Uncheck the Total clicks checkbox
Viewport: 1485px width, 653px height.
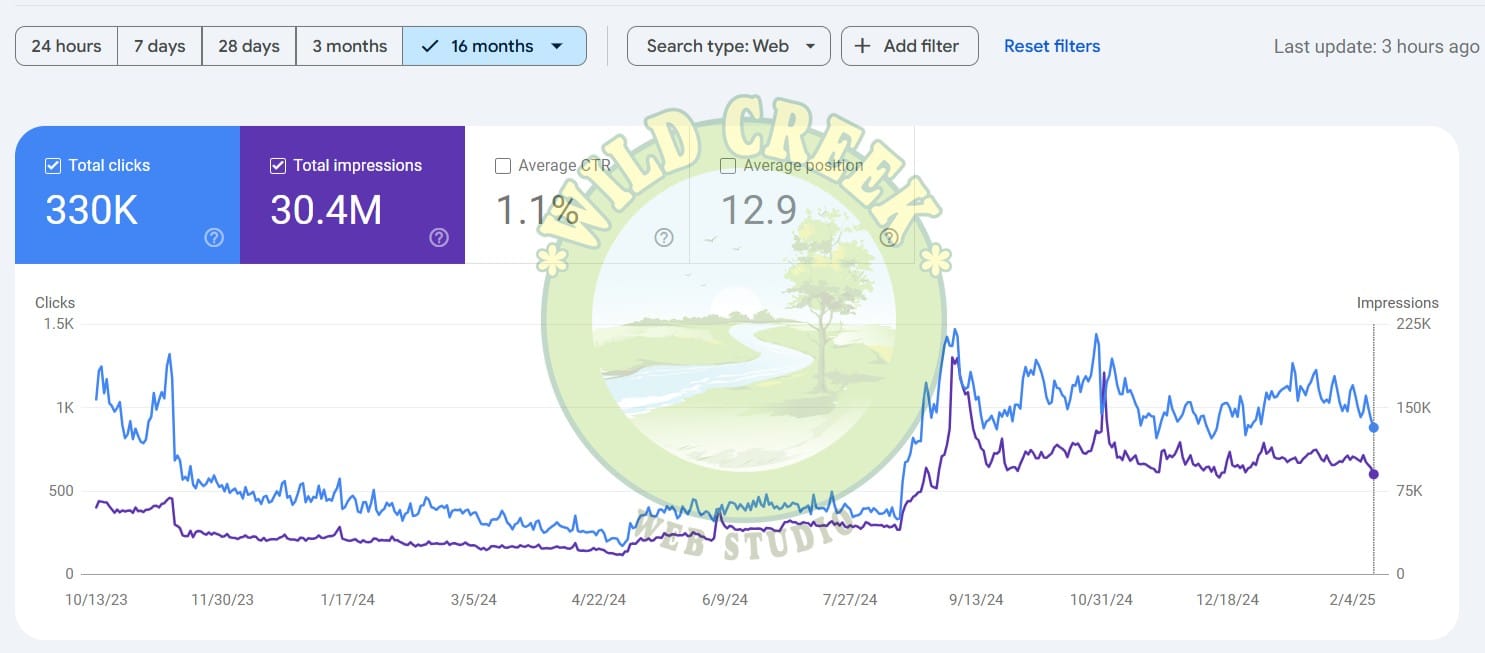(53, 165)
